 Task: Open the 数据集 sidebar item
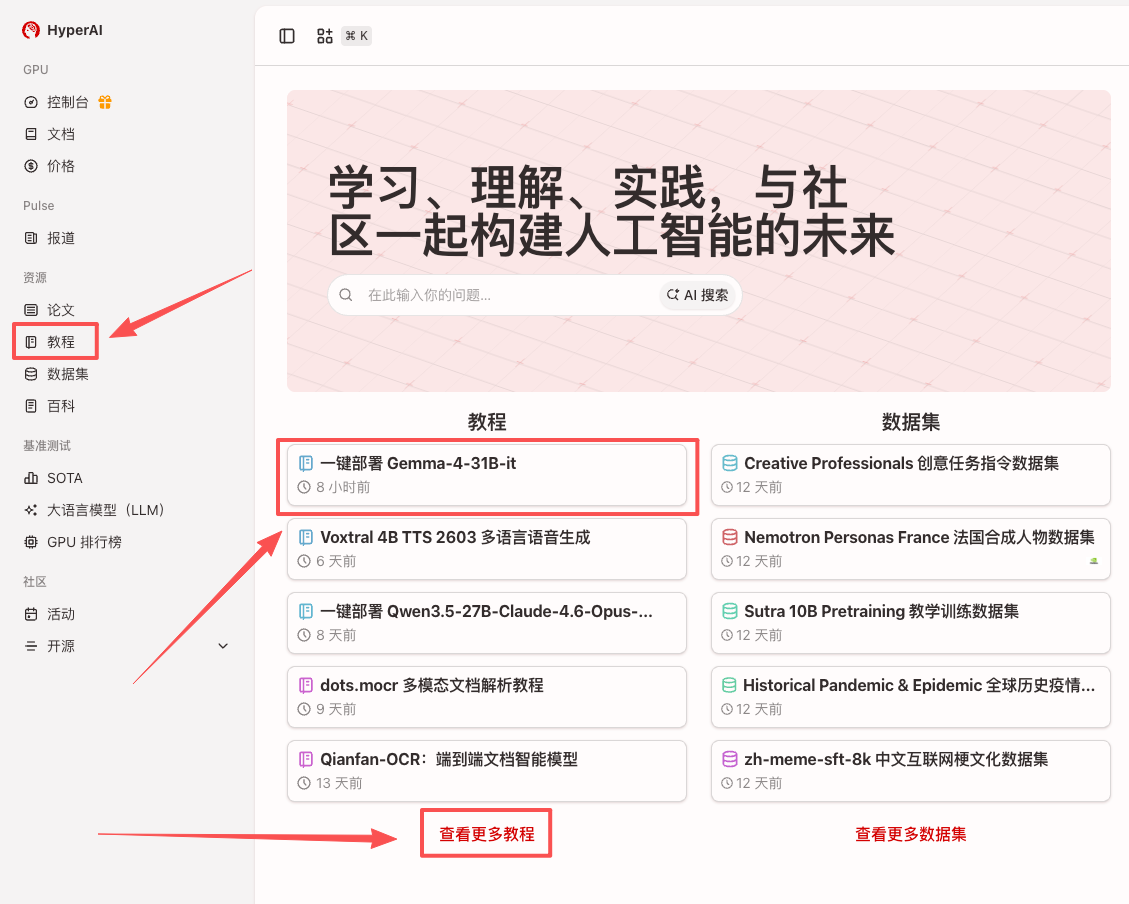67,374
